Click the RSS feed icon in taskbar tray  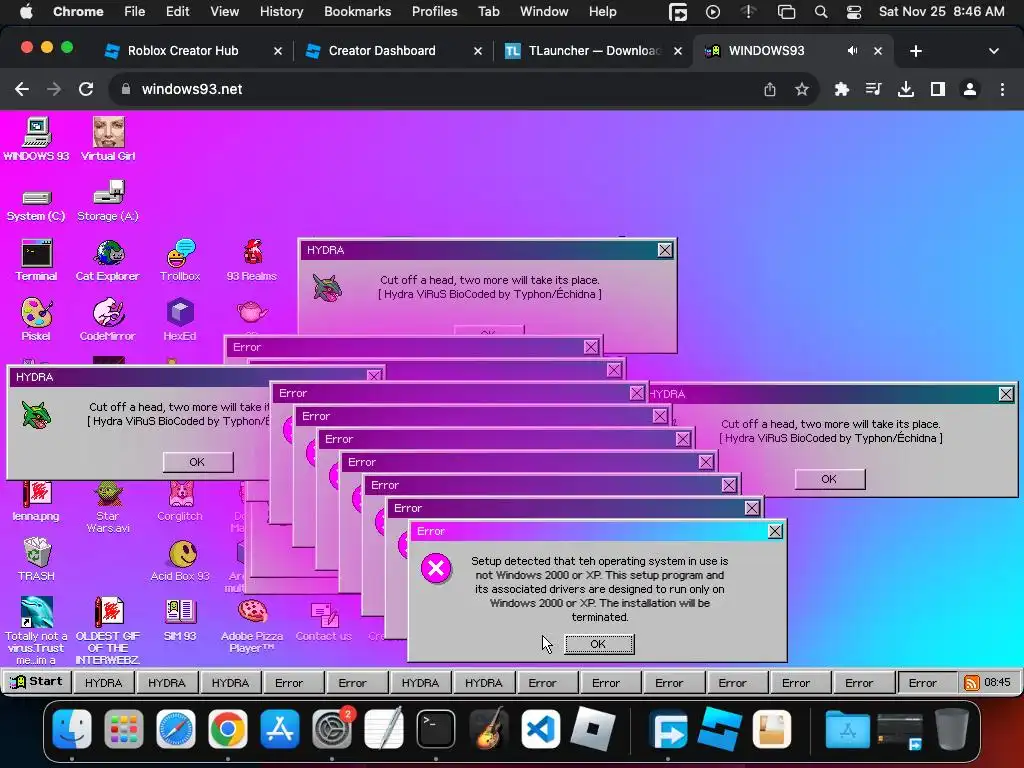[x=972, y=683]
